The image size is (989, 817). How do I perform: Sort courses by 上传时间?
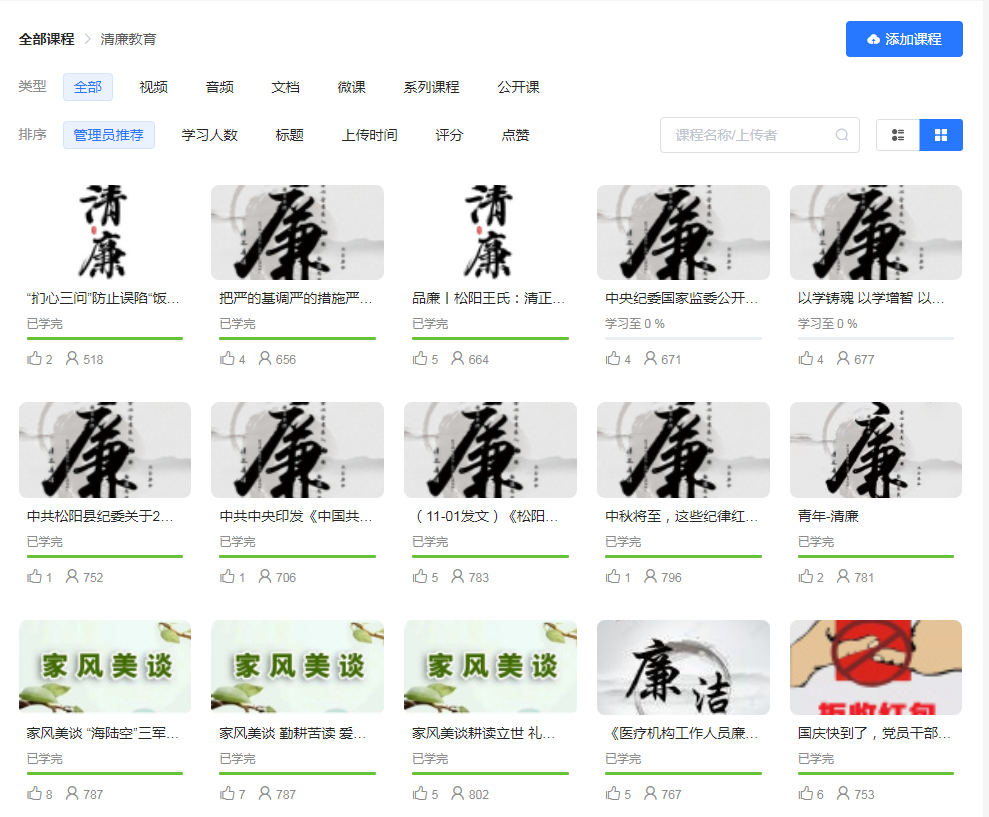click(369, 135)
